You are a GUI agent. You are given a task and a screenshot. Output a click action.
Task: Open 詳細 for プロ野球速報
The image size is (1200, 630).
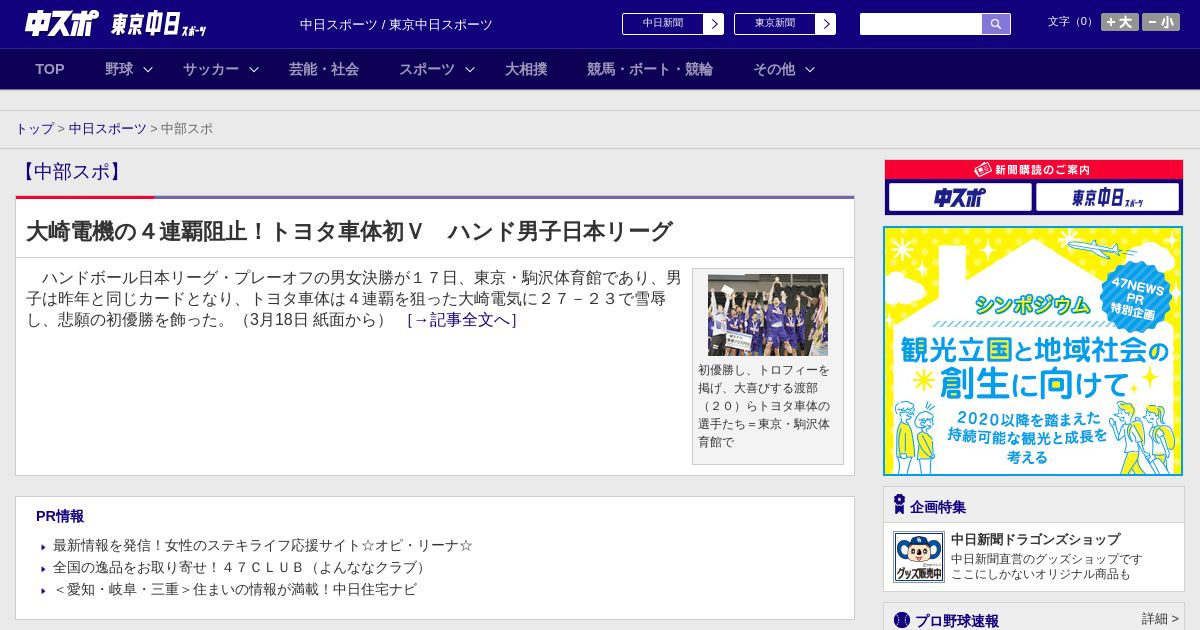click(x=1160, y=619)
